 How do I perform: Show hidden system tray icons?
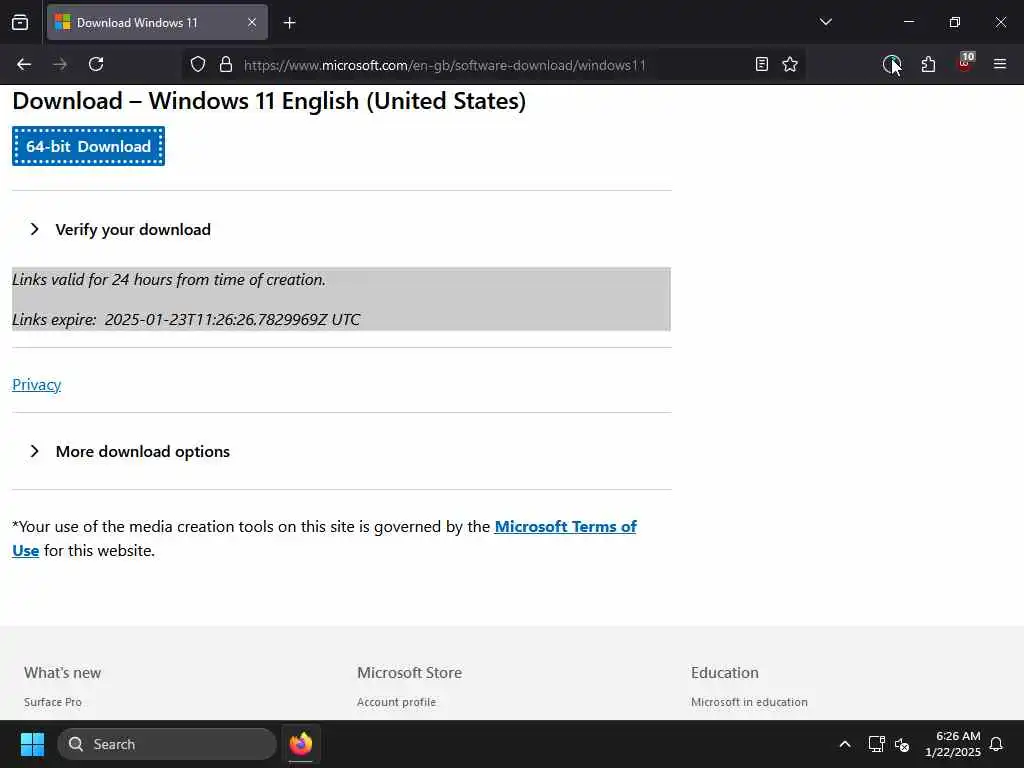pos(844,744)
